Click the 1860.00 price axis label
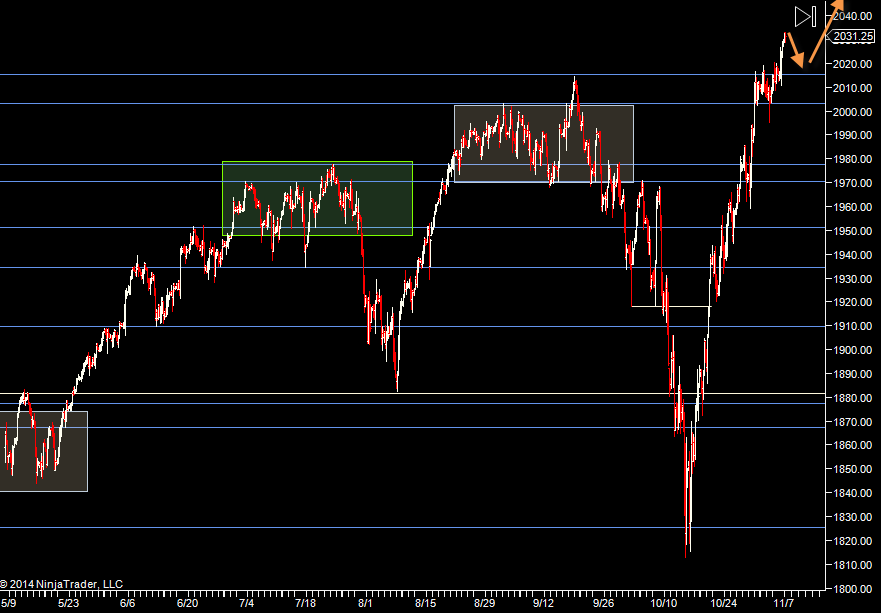This screenshot has width=881, height=613. (x=853, y=446)
